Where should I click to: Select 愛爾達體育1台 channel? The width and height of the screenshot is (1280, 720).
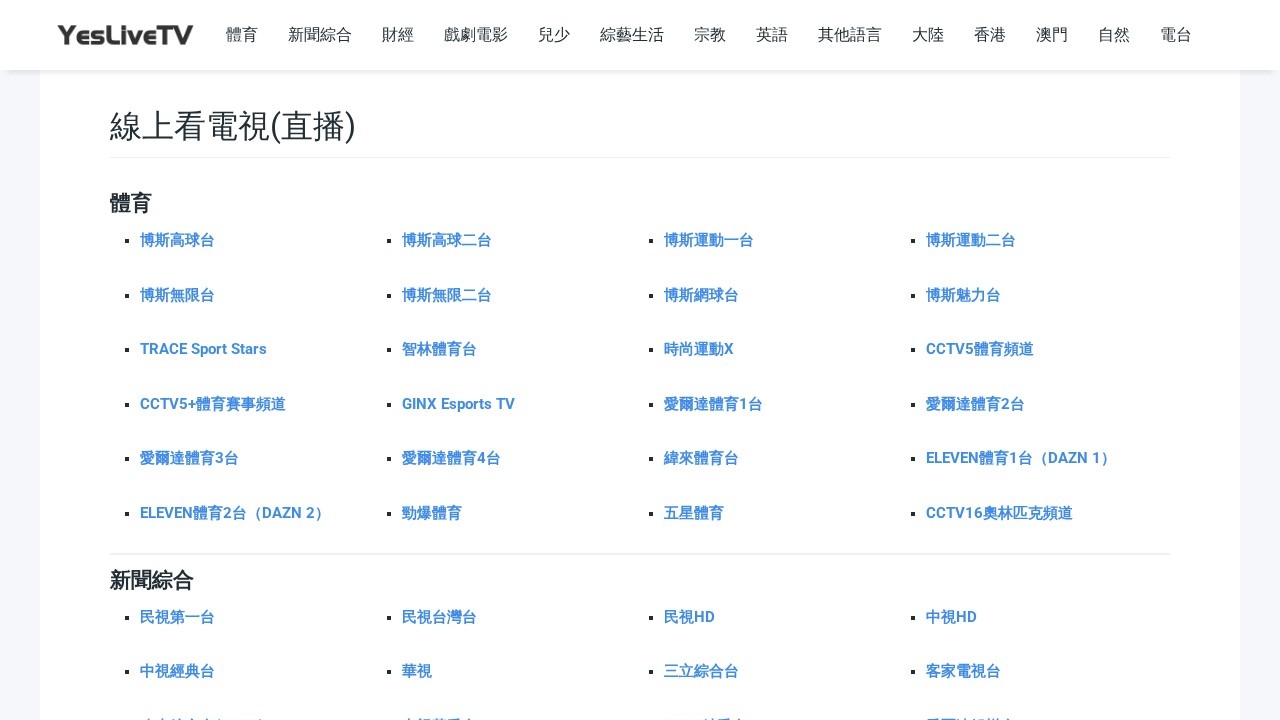click(x=713, y=404)
